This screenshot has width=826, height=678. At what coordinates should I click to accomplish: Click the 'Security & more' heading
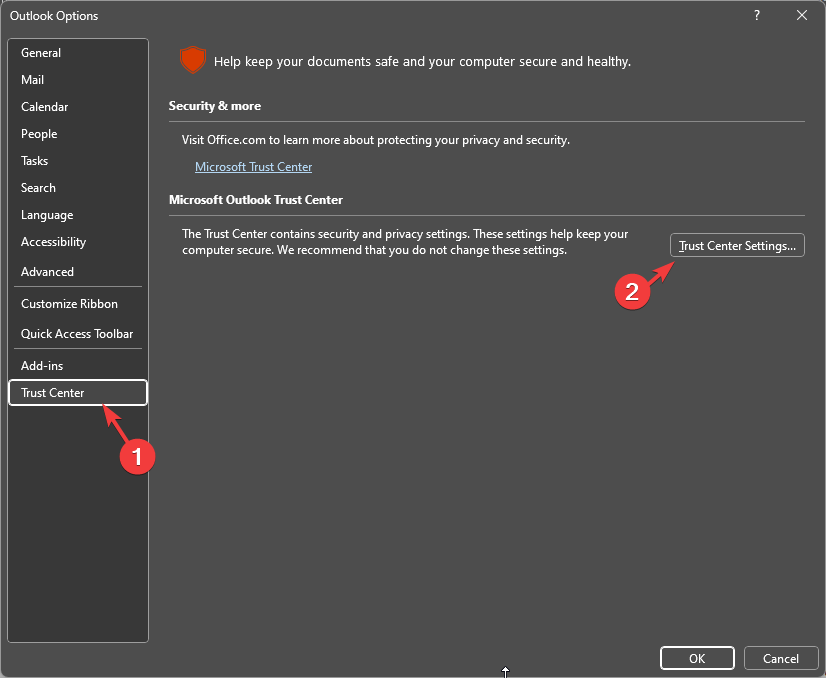click(x=215, y=106)
